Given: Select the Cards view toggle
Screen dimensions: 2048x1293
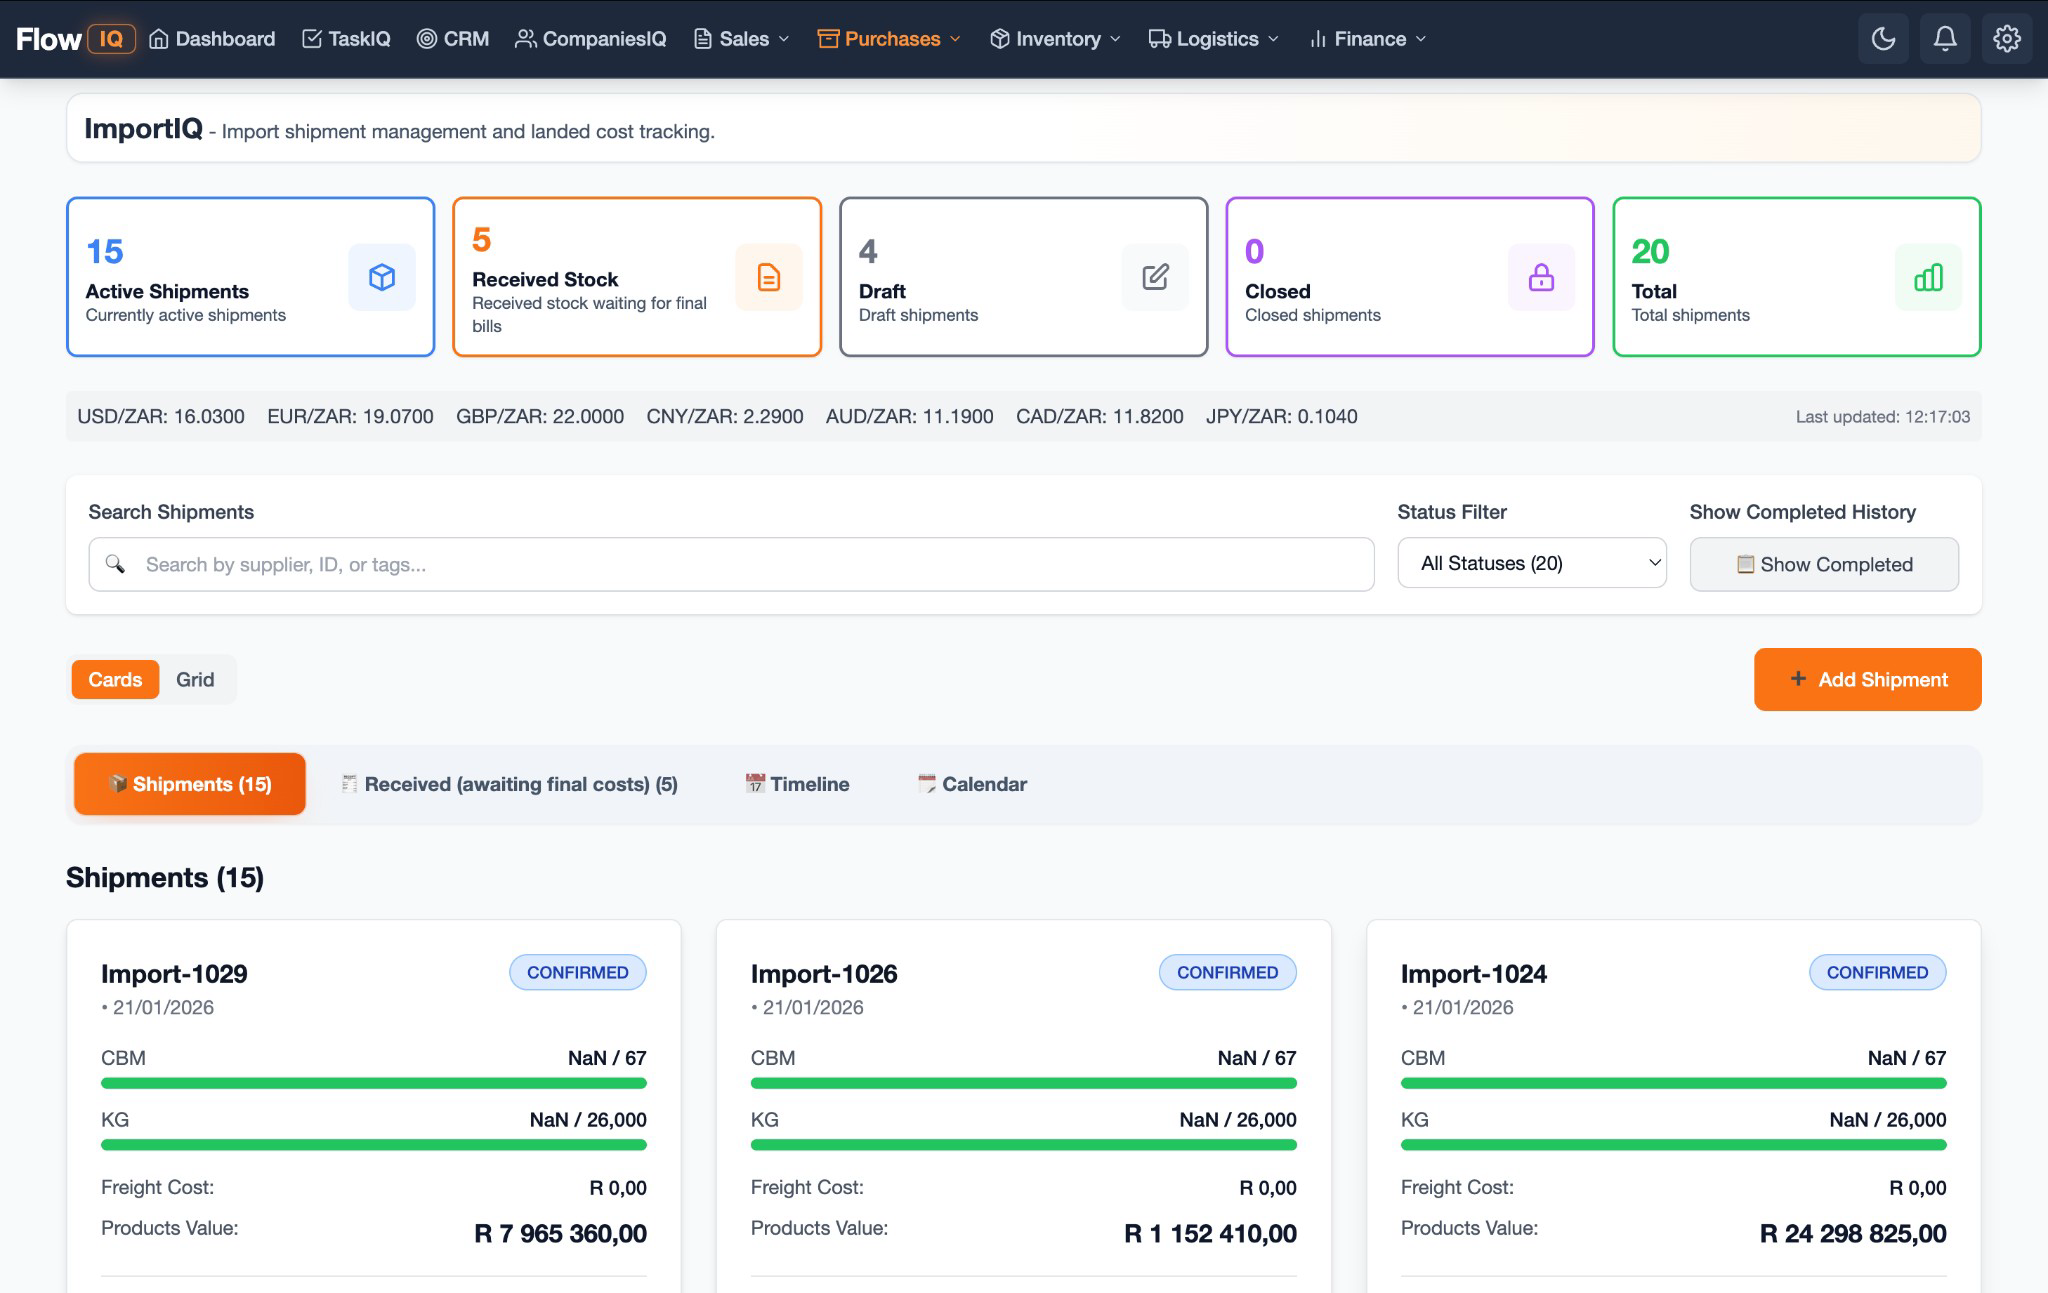Looking at the screenshot, I should 114,679.
